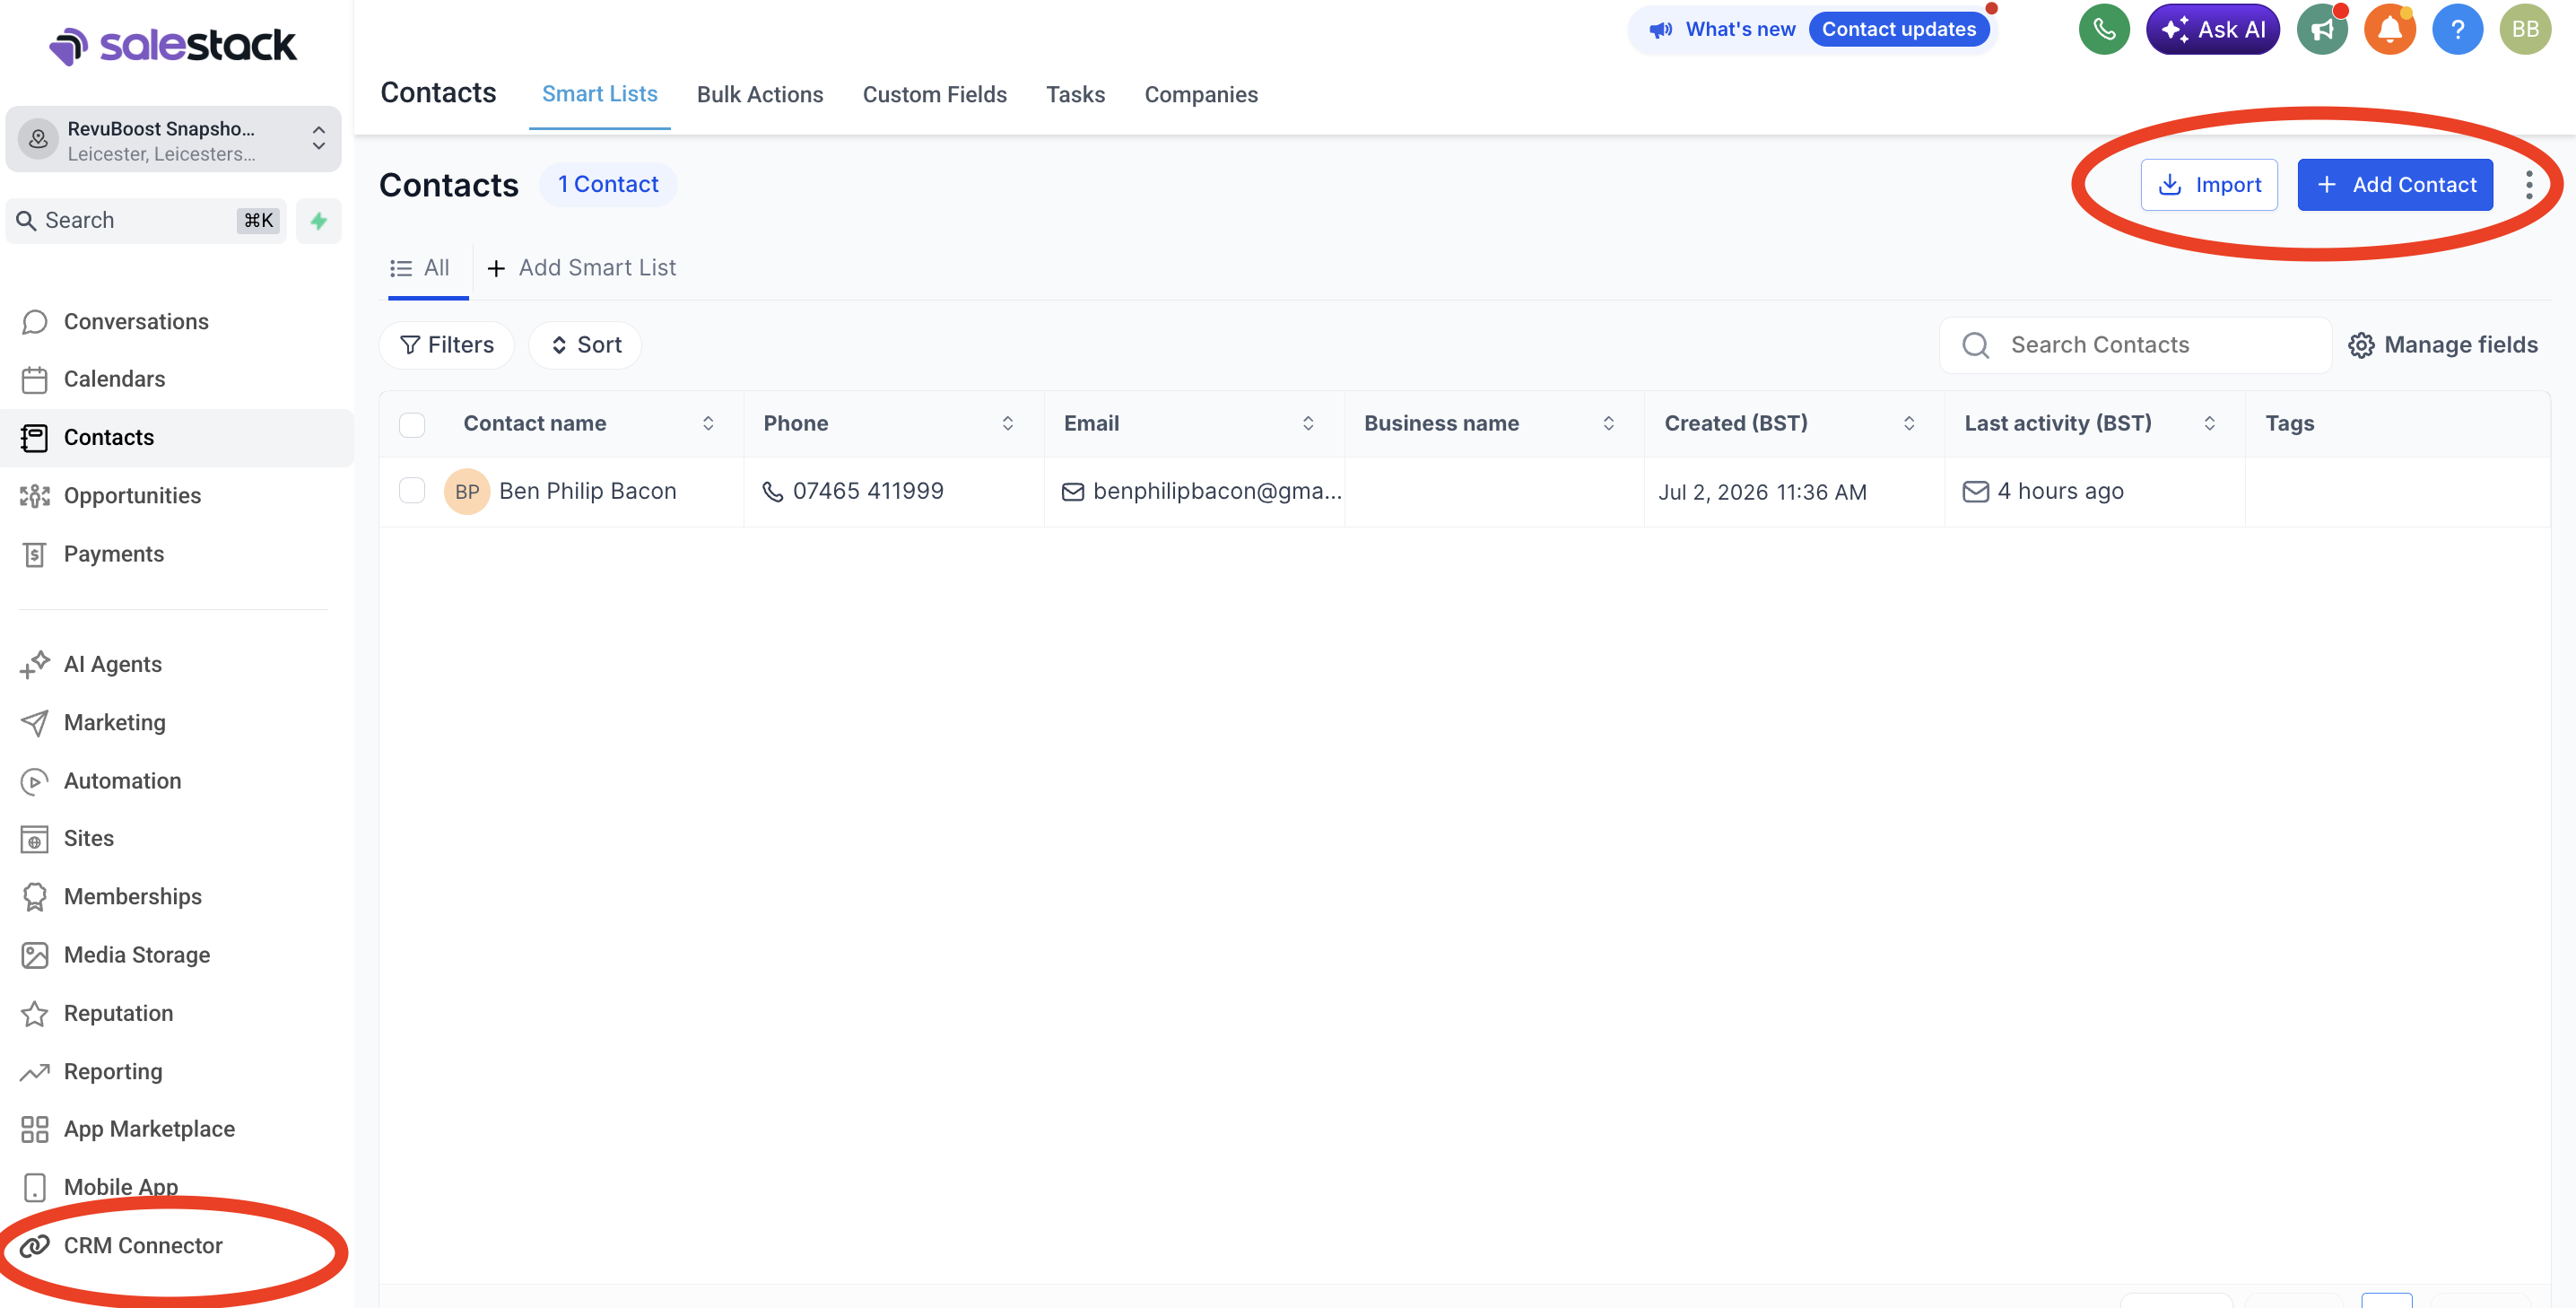
Task: Switch to the Custom Fields tab
Action: tap(935, 95)
